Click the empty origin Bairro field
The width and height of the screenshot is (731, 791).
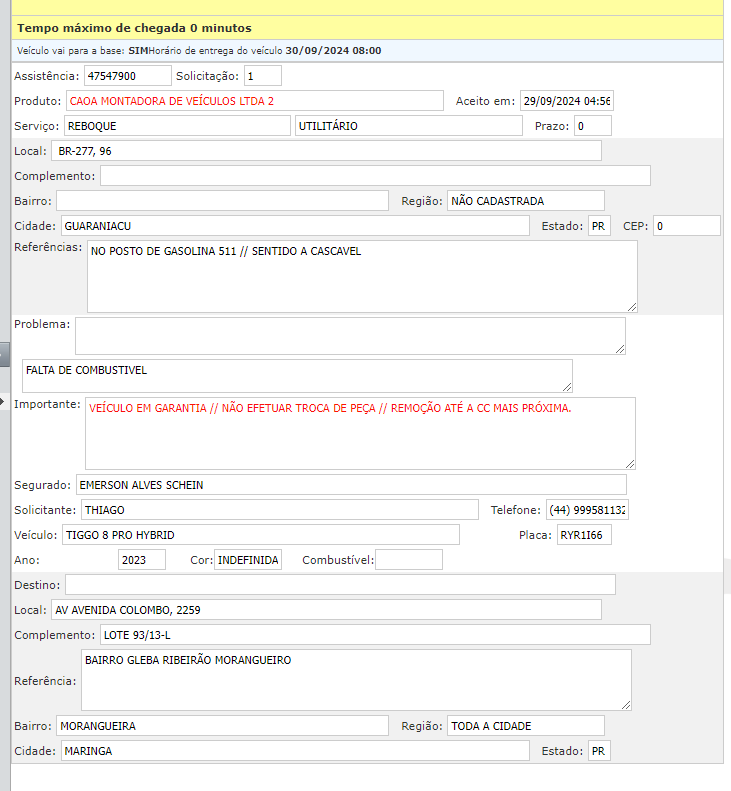[222, 201]
